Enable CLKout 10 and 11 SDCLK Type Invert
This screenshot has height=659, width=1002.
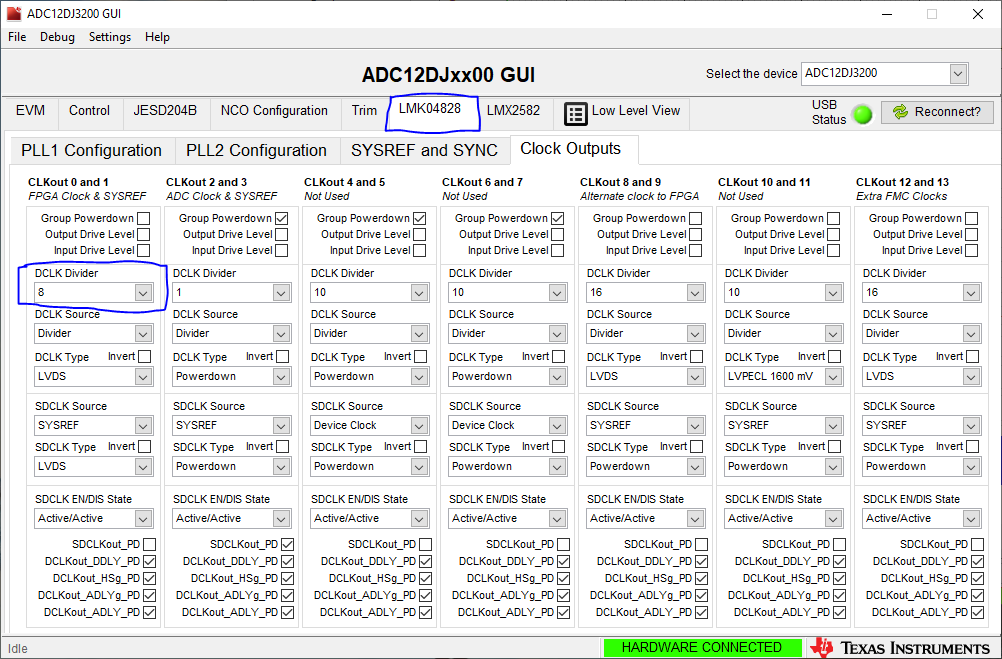[x=835, y=447]
